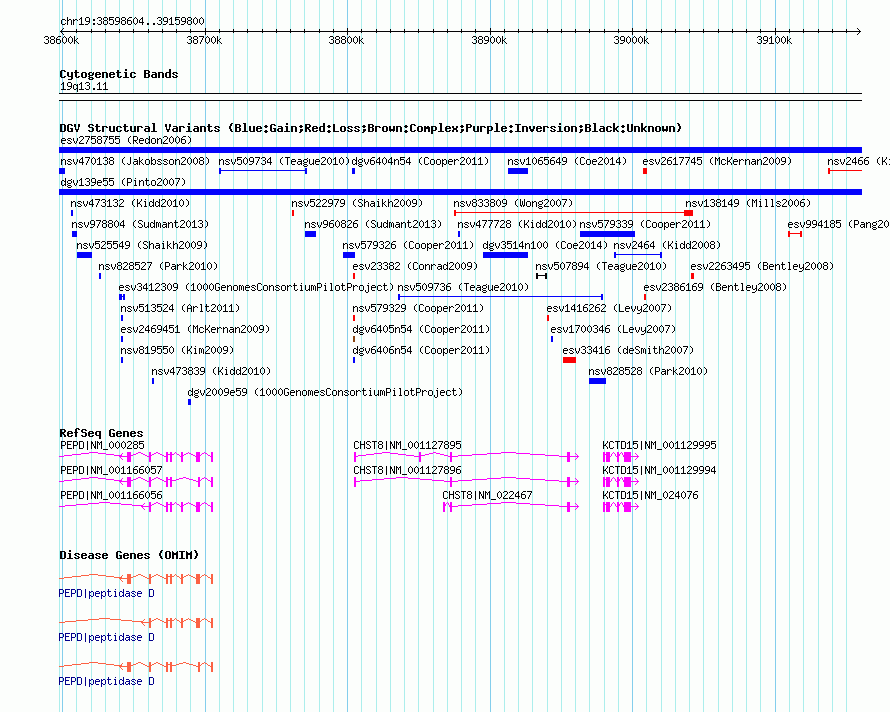Click the Disease Genes (OMIM) track title
The height and width of the screenshot is (712, 890).
coord(129,555)
